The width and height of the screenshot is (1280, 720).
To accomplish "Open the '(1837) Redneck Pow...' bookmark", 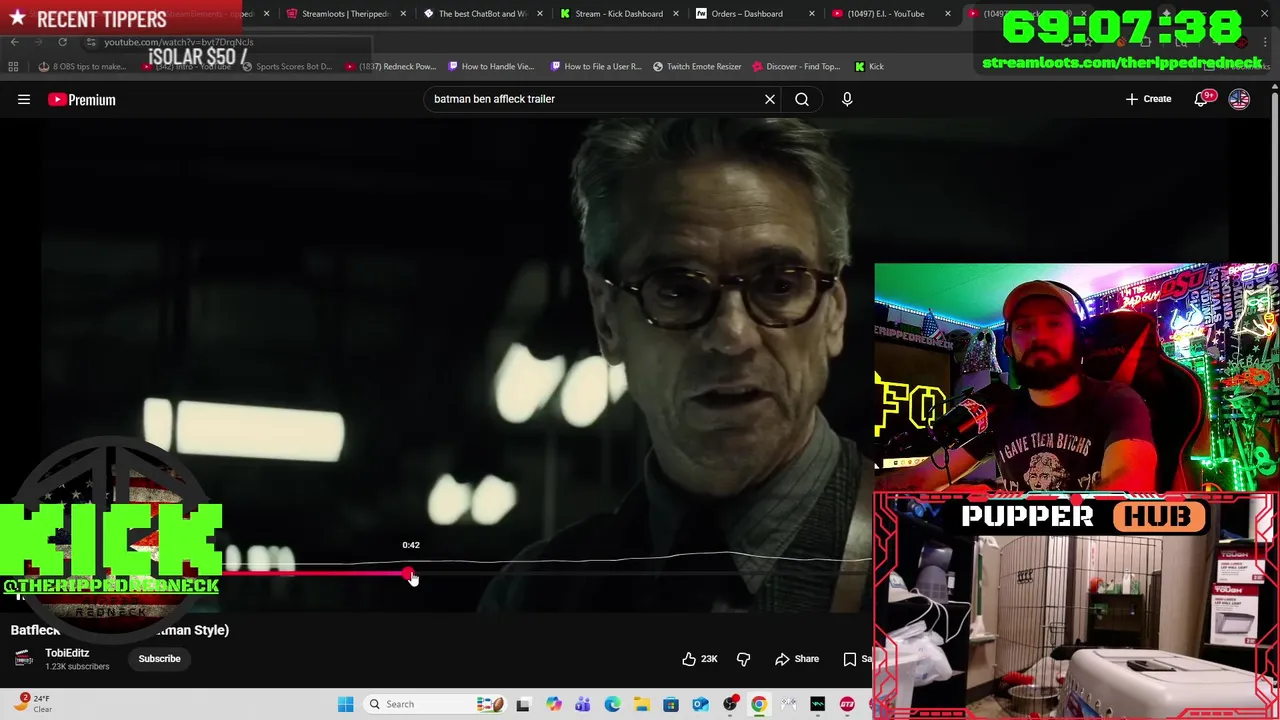I will tap(391, 67).
